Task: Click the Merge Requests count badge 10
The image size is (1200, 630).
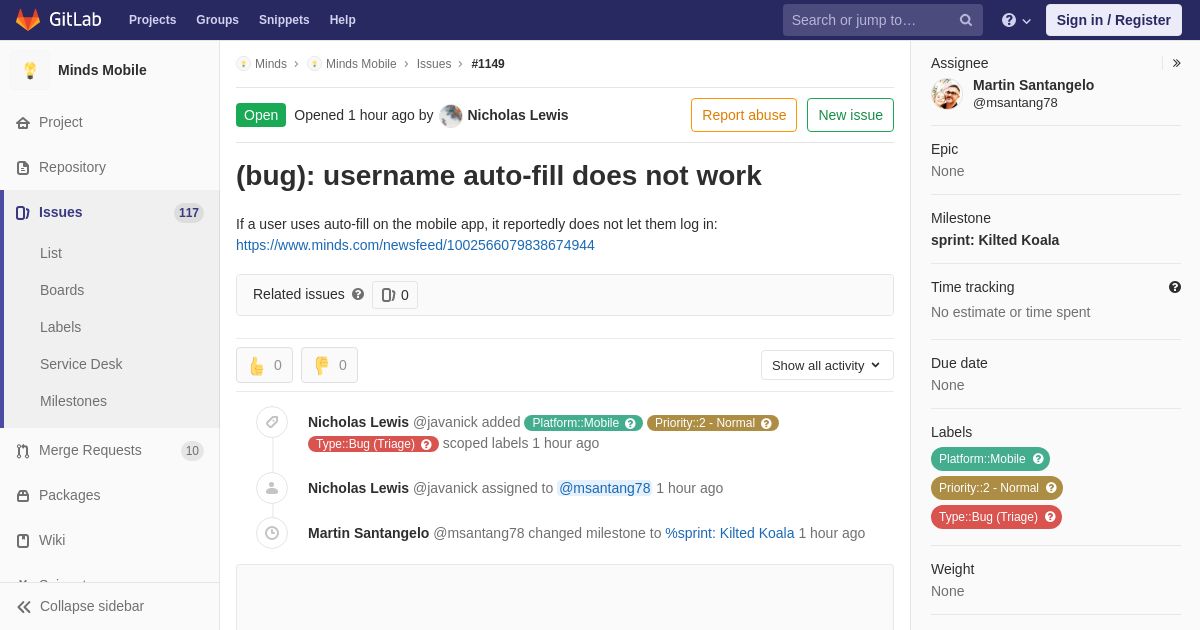Action: pyautogui.click(x=192, y=451)
